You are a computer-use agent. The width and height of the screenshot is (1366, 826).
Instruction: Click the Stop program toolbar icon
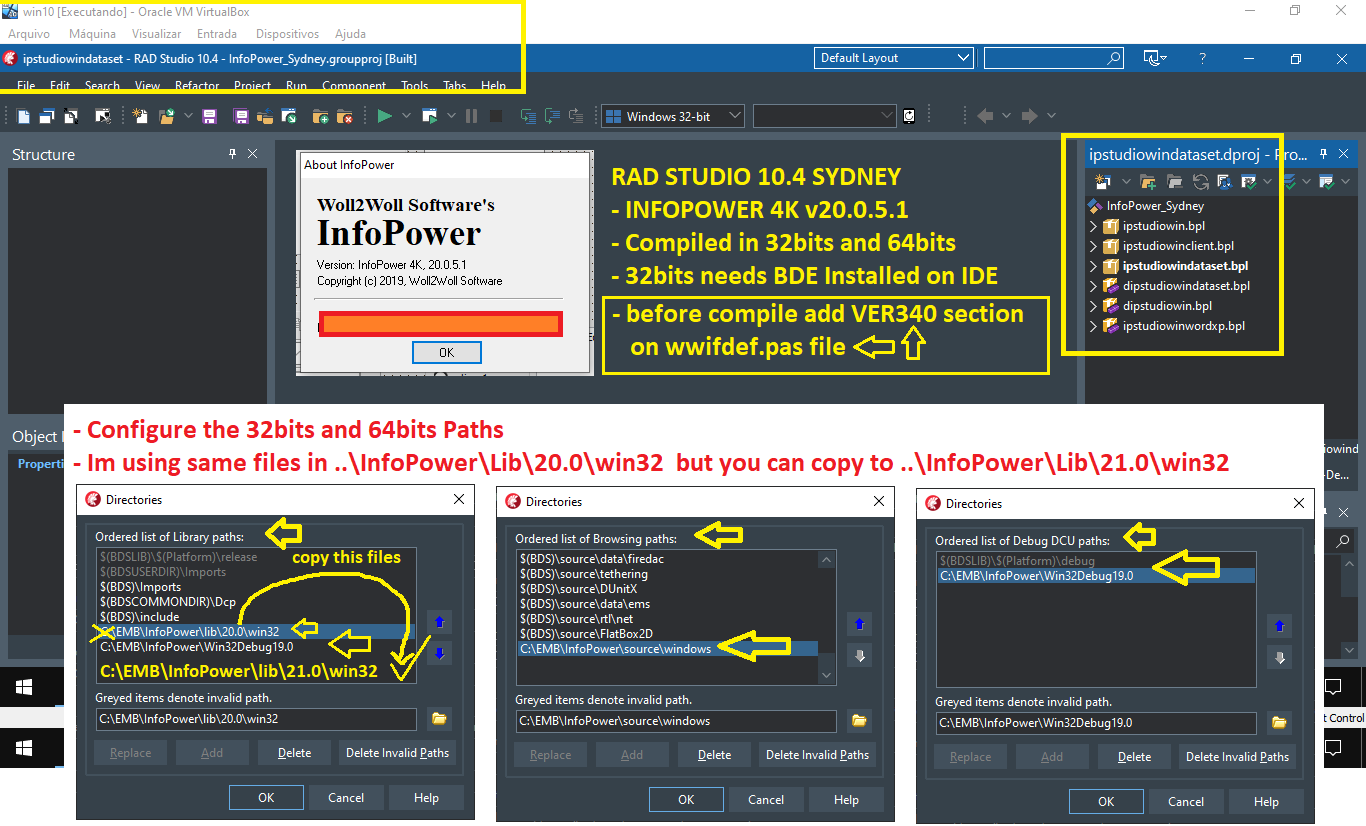pos(495,116)
